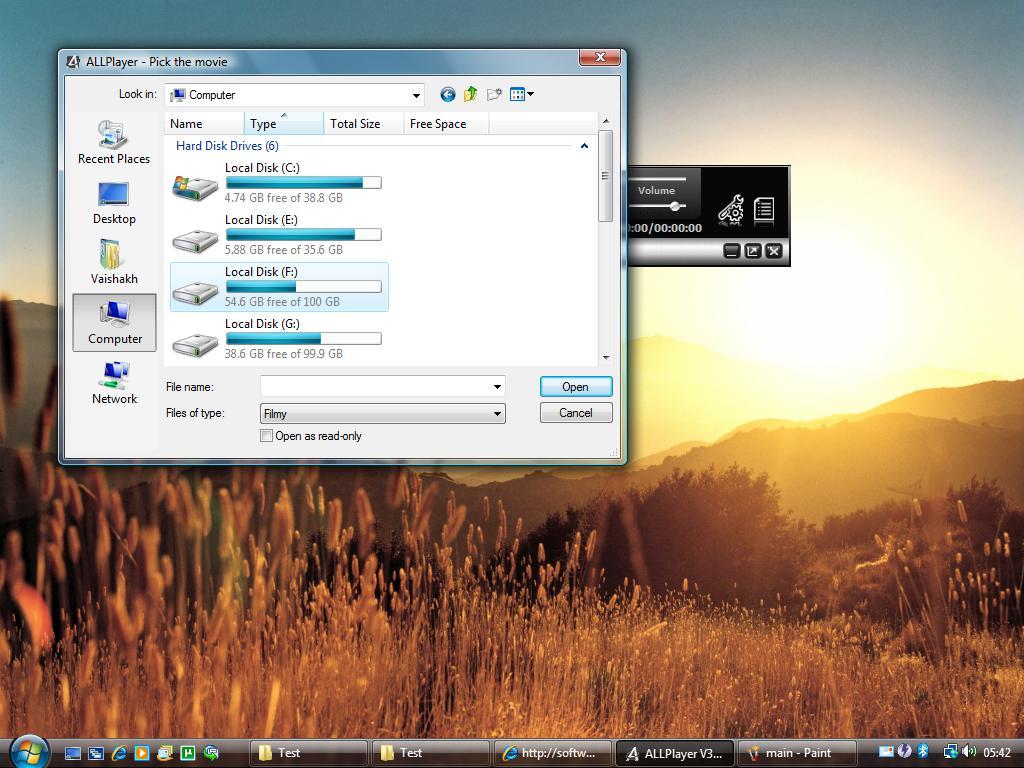The height and width of the screenshot is (768, 1024).
Task: Open the Views menu arrow
Action: [x=529, y=94]
